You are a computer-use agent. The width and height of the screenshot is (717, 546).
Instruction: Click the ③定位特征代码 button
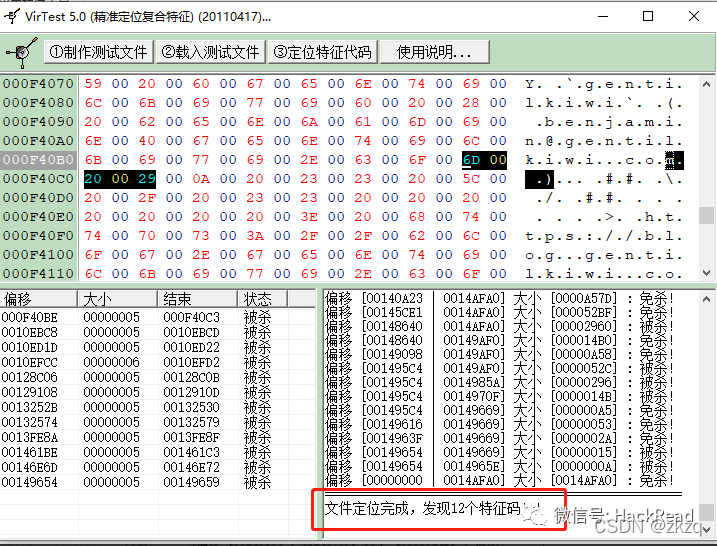[322, 52]
